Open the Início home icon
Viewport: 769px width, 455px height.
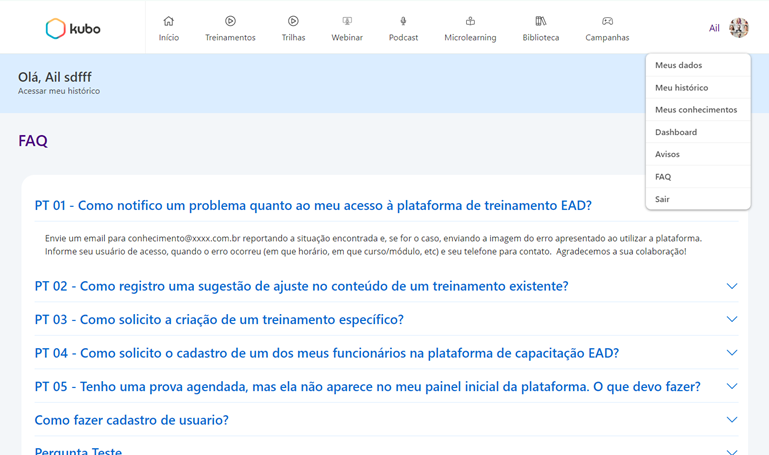[x=168, y=21]
